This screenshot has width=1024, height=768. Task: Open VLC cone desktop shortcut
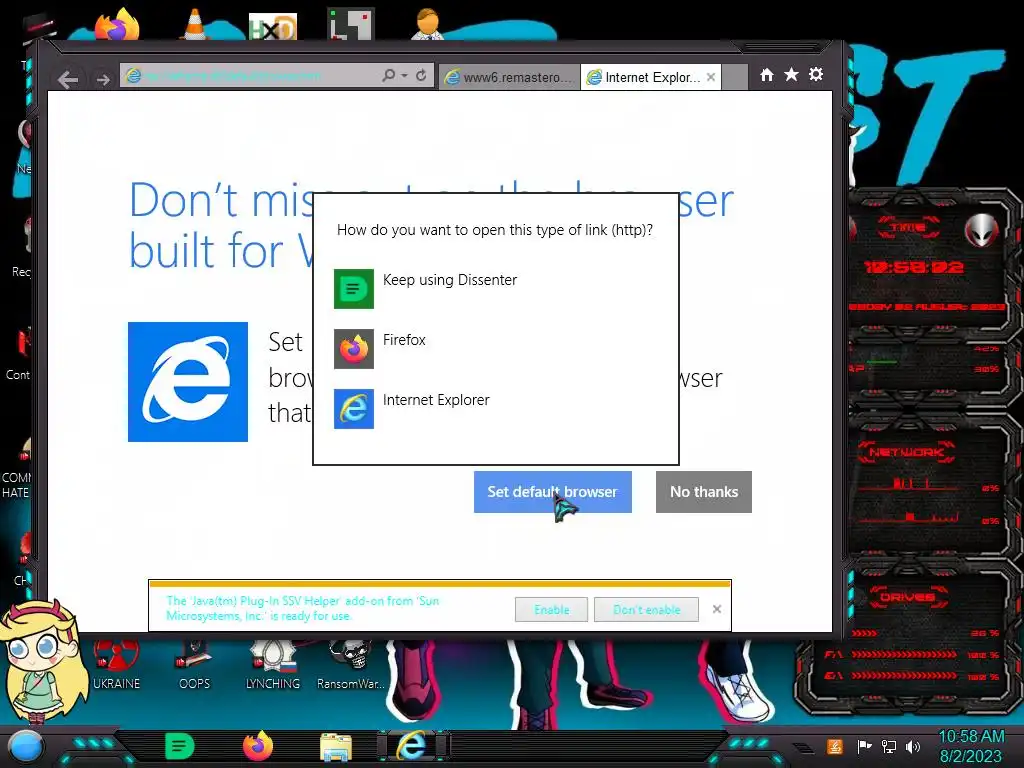pyautogui.click(x=195, y=25)
